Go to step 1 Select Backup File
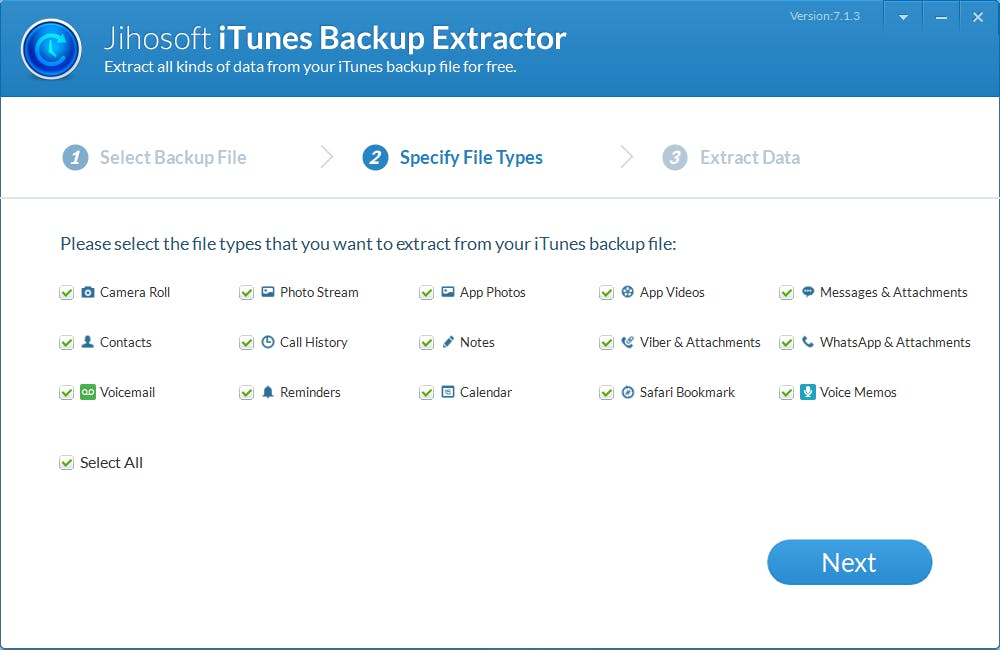The image size is (1000, 650). (154, 157)
